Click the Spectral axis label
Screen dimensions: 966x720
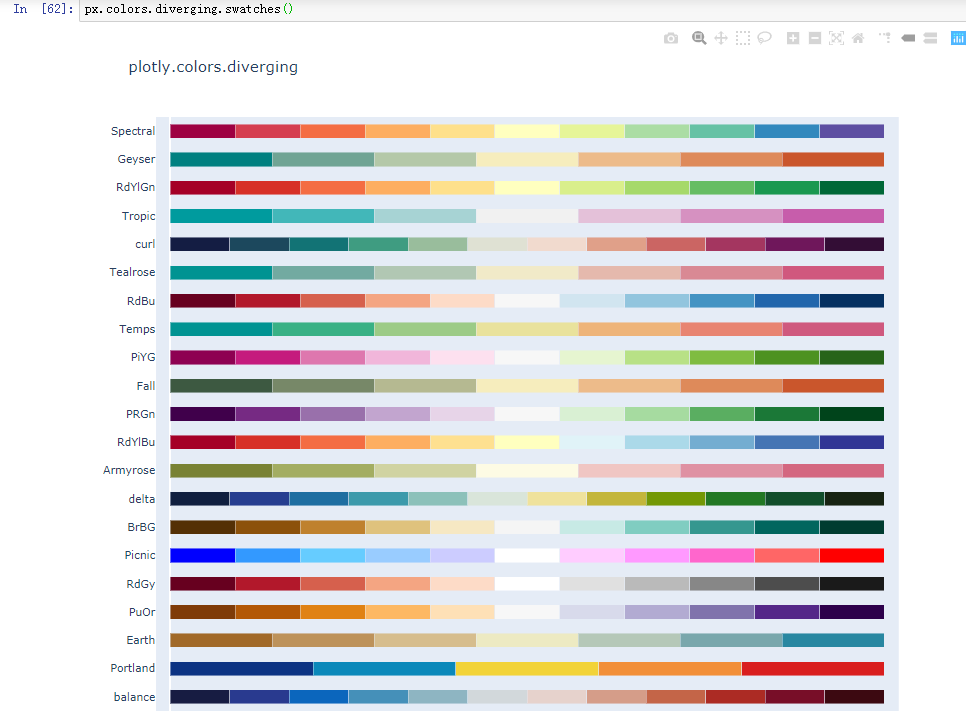tap(133, 131)
